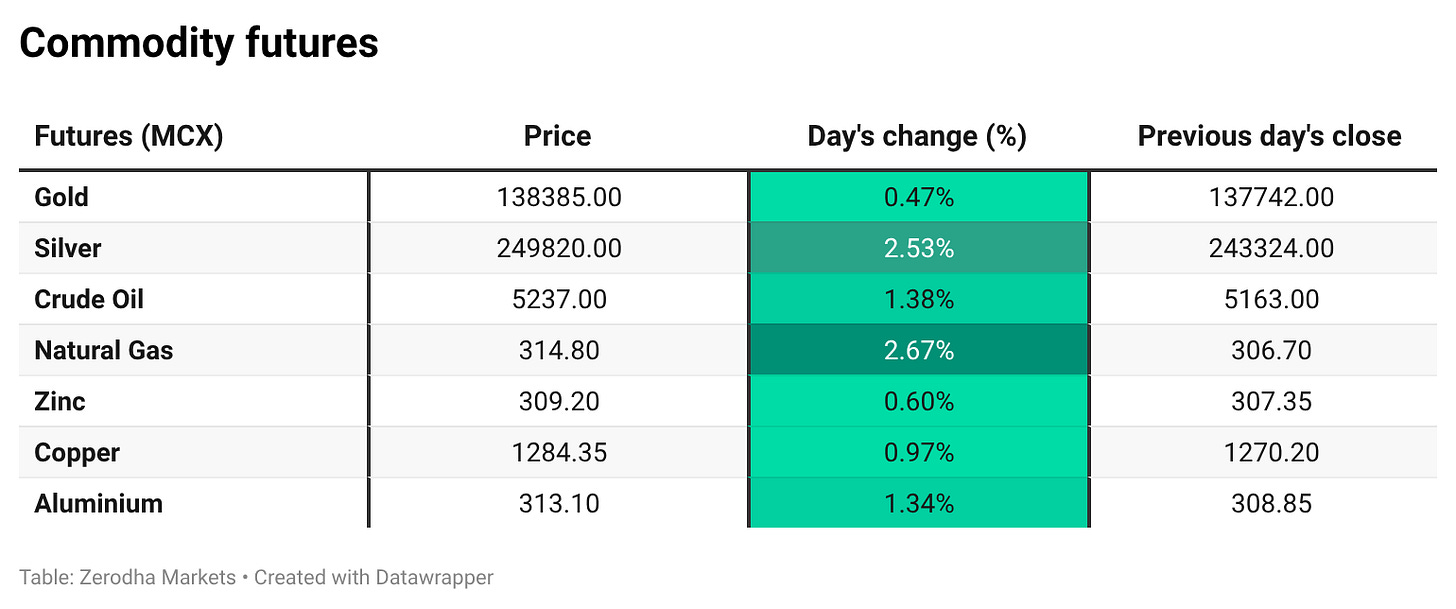The image size is (1456, 609).
Task: Select the Zinc row label
Action: point(60,401)
